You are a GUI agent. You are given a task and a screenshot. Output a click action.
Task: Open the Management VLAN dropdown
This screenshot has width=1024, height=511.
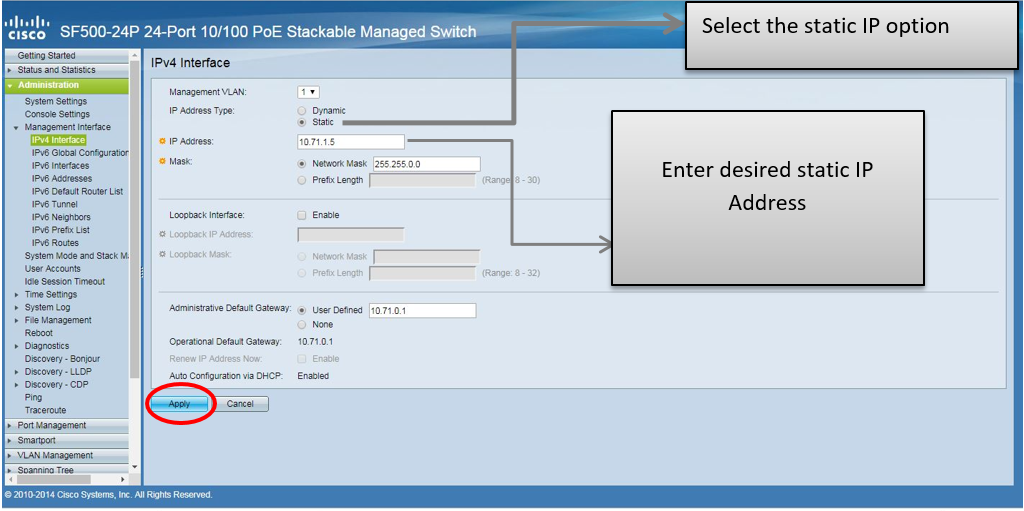[x=308, y=92]
